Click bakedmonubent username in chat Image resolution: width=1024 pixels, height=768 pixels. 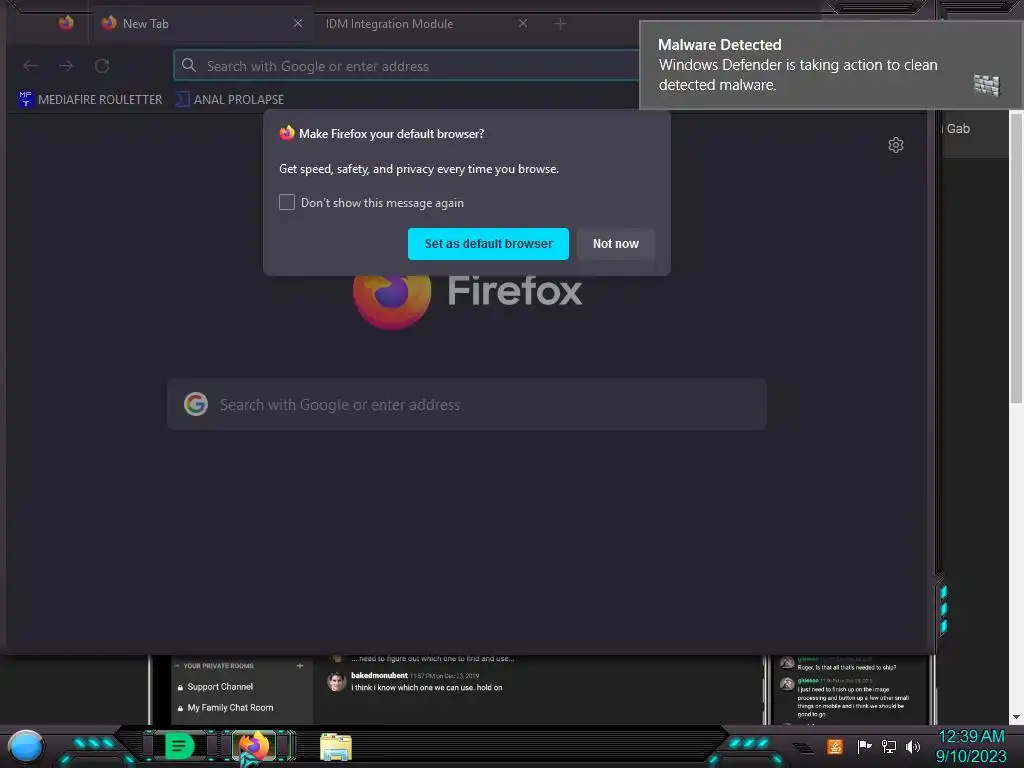(x=379, y=675)
